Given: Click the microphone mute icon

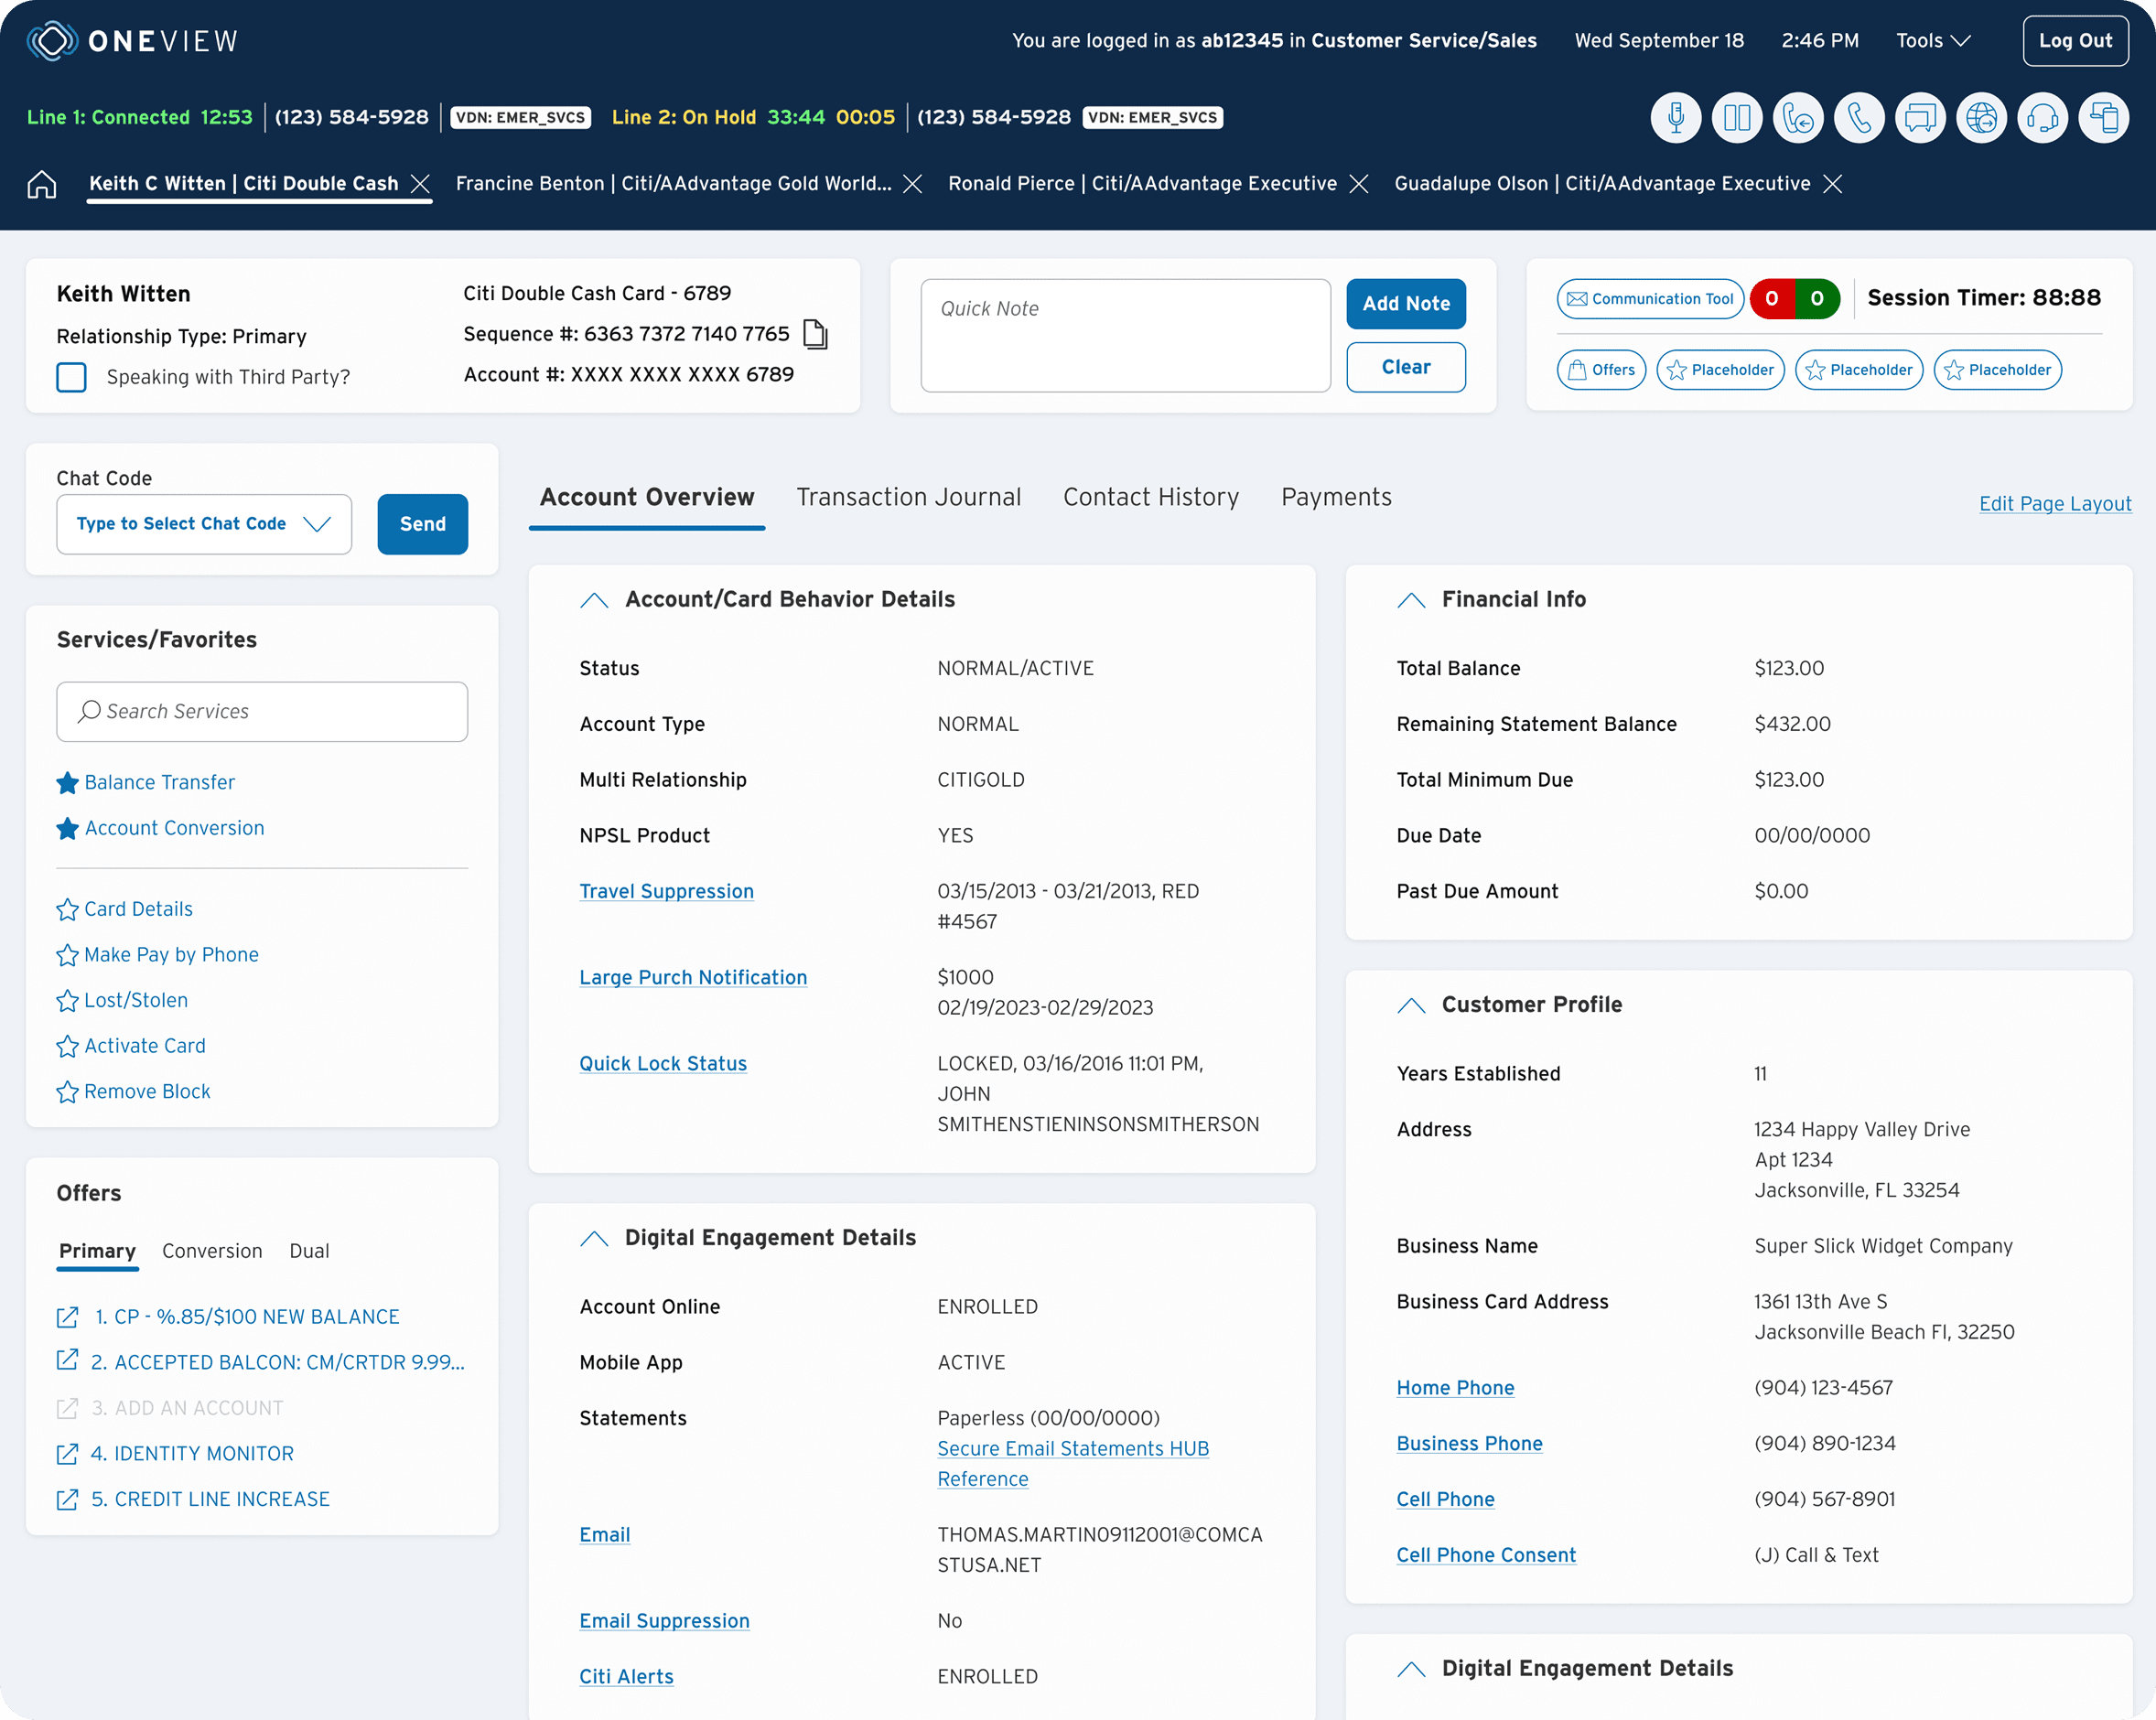Looking at the screenshot, I should pos(1676,118).
